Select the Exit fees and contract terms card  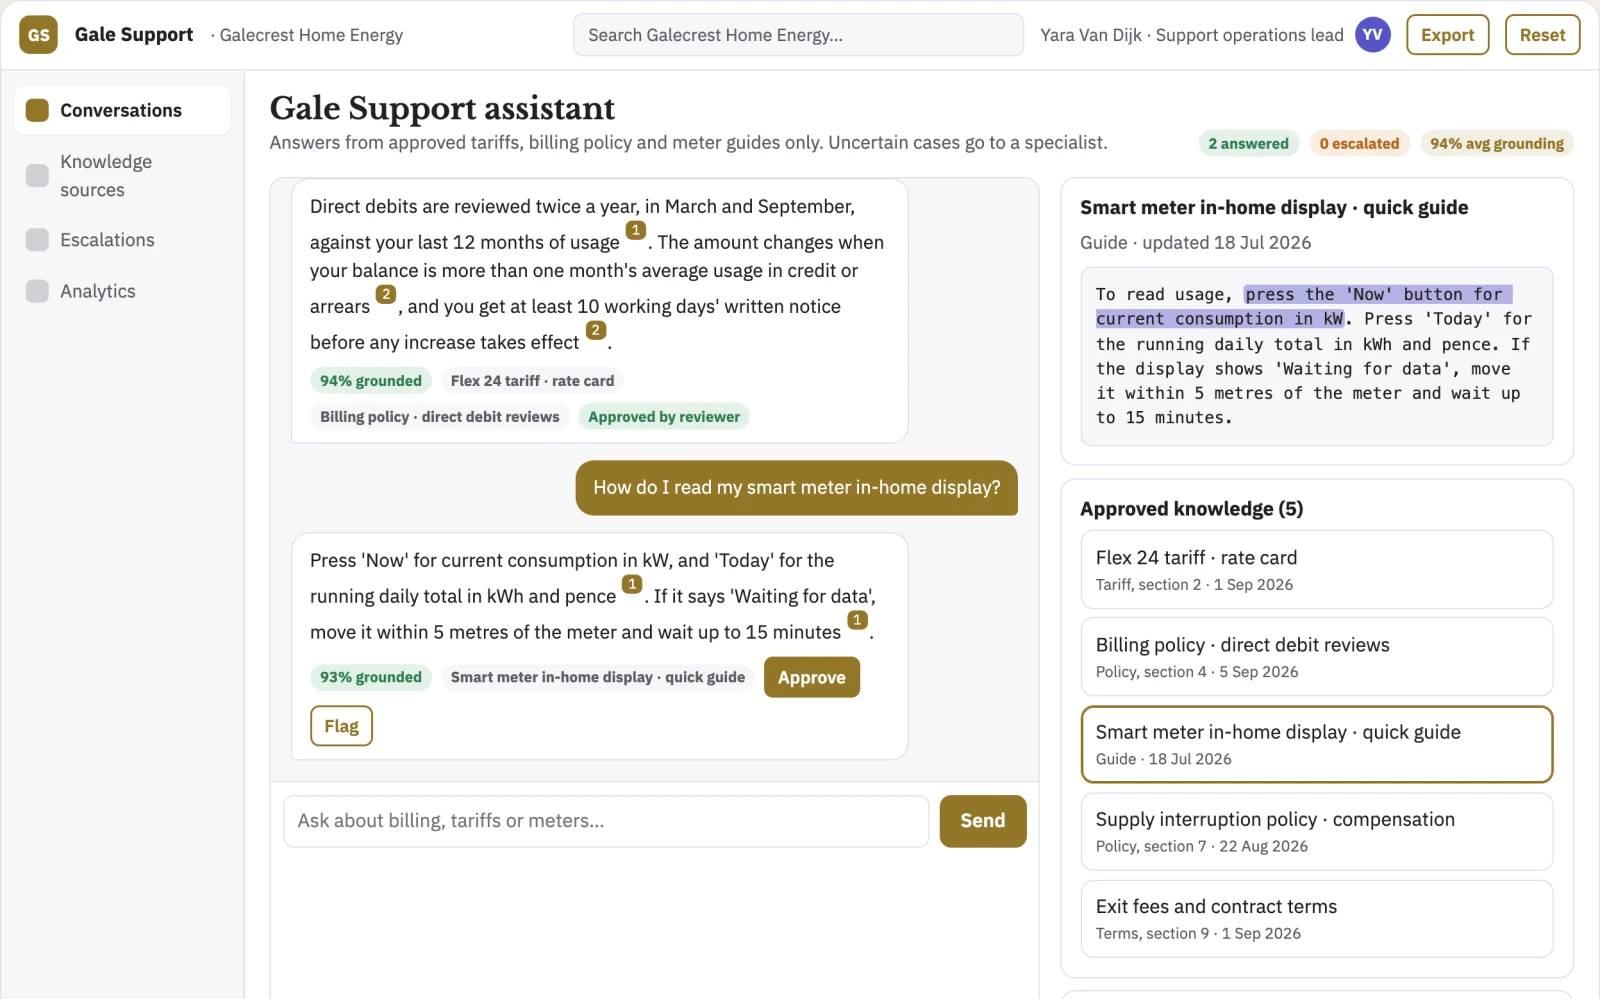tap(1316, 919)
